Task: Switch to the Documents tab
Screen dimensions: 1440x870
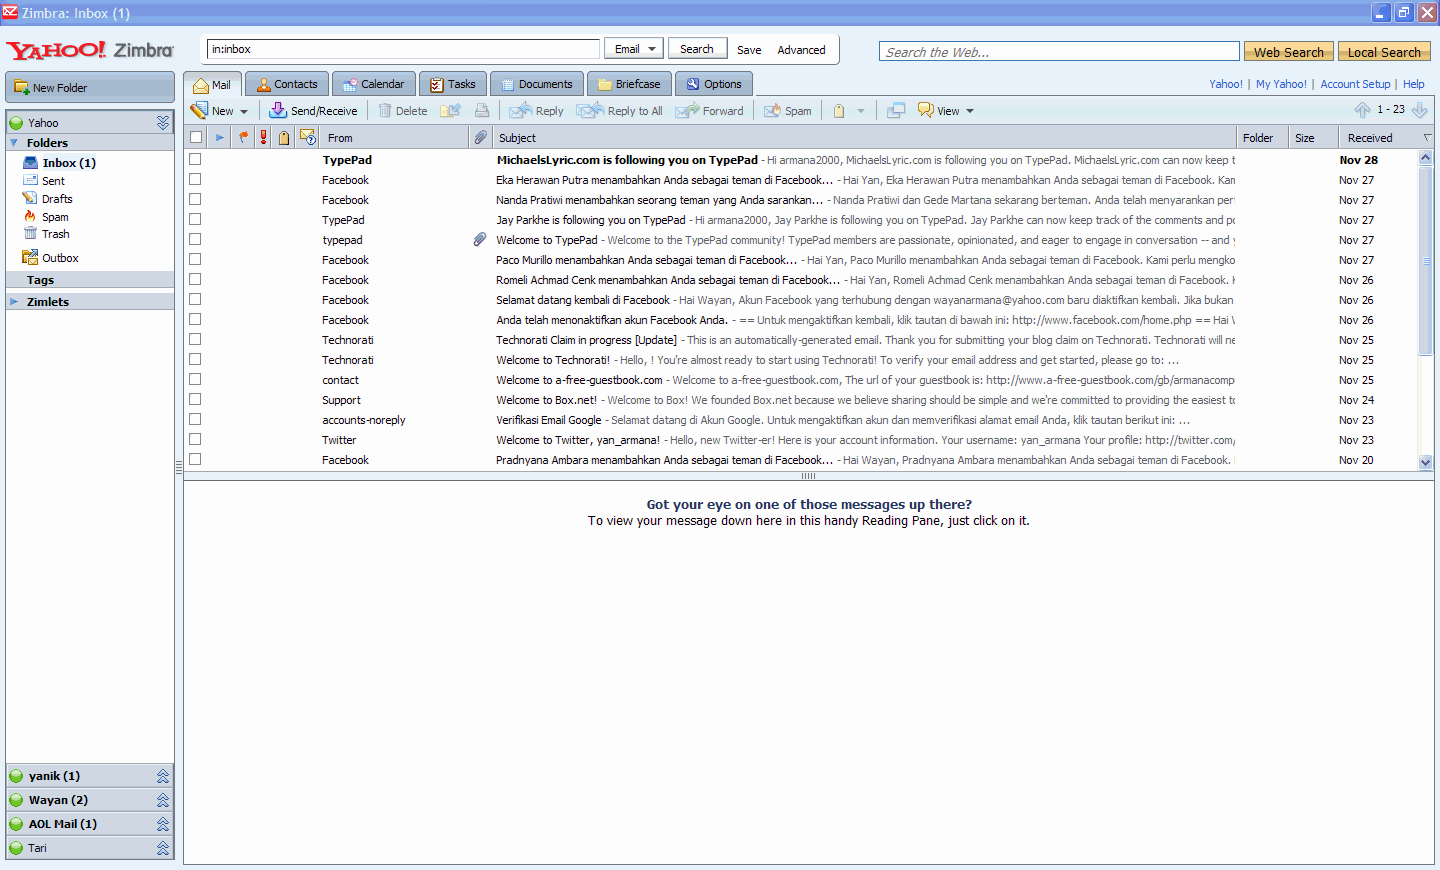Action: pyautogui.click(x=537, y=84)
